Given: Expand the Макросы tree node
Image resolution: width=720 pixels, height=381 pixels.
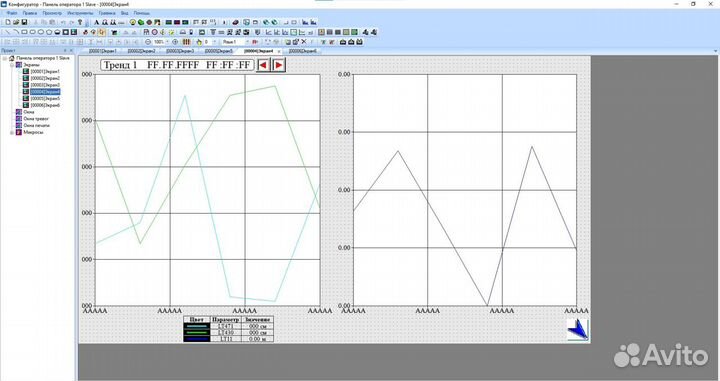Looking at the screenshot, I should (x=12, y=132).
